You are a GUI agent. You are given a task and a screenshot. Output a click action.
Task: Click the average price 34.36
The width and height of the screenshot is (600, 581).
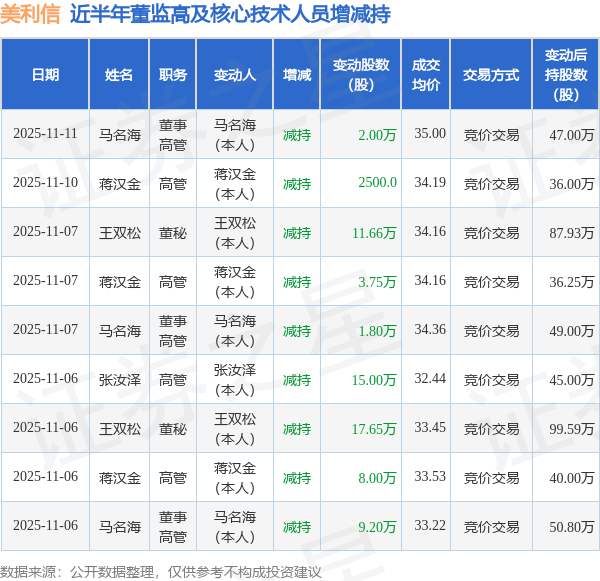click(430, 330)
